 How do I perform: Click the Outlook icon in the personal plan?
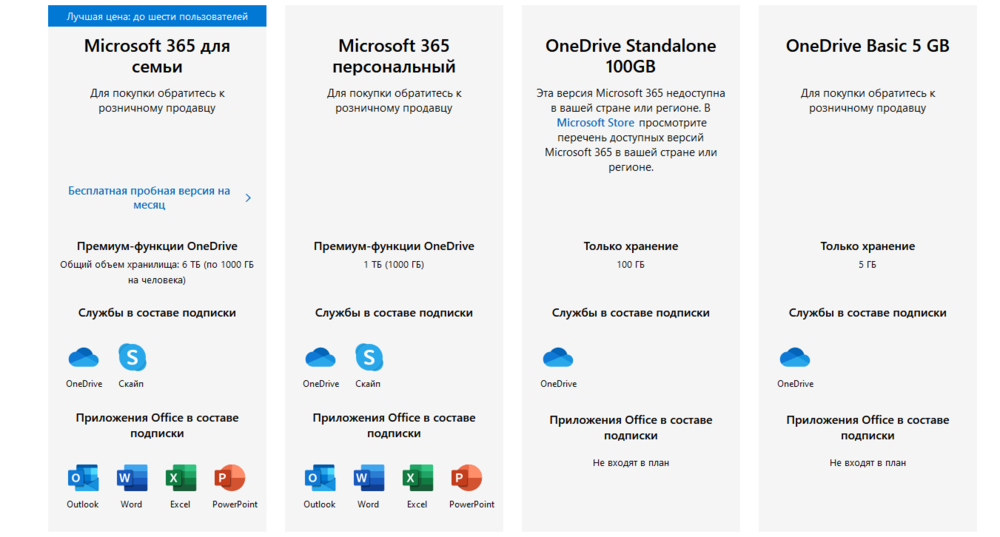(x=320, y=478)
